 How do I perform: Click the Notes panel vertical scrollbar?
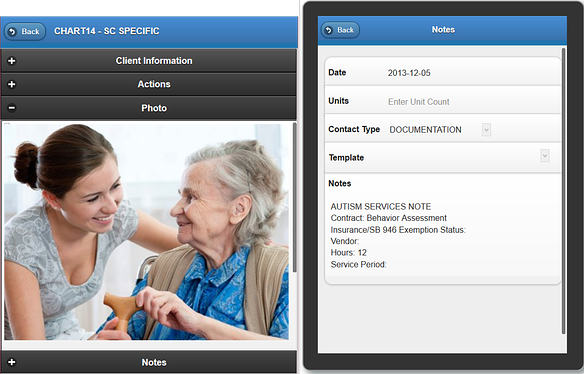pos(564,190)
